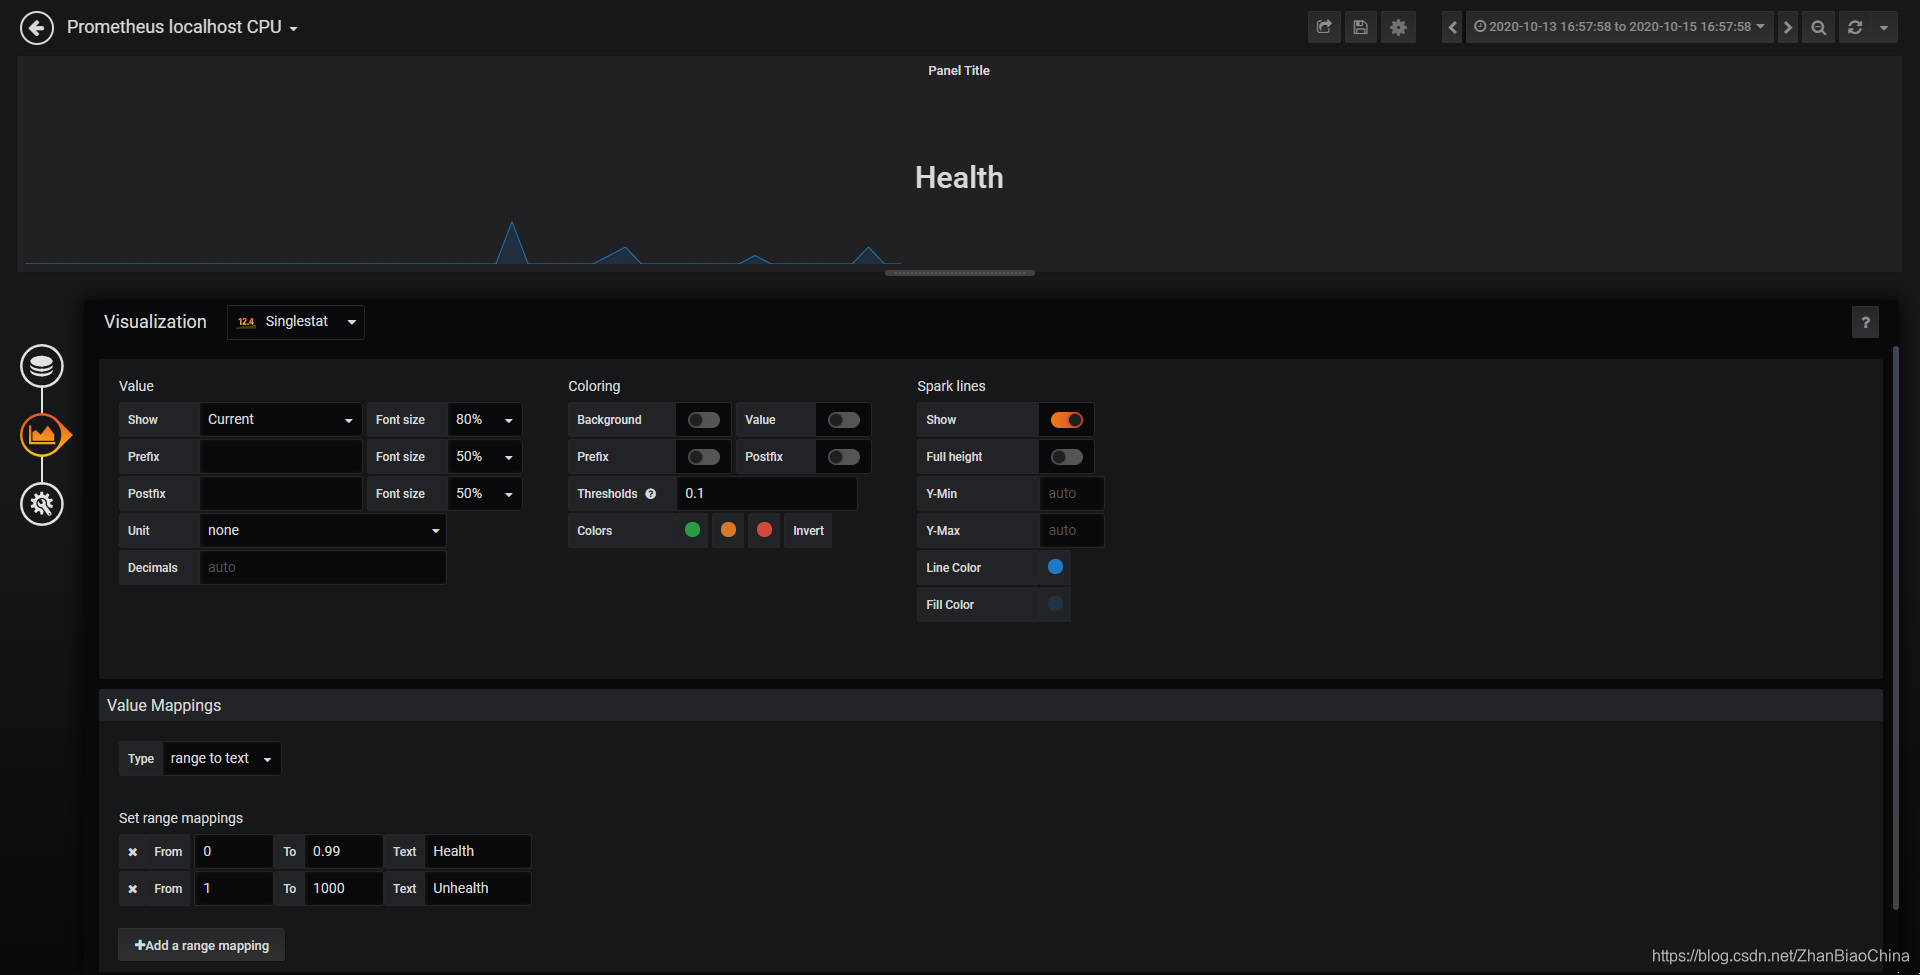The height and width of the screenshot is (975, 1920).
Task: Change the sparkline Line Color swatch
Action: click(1055, 567)
